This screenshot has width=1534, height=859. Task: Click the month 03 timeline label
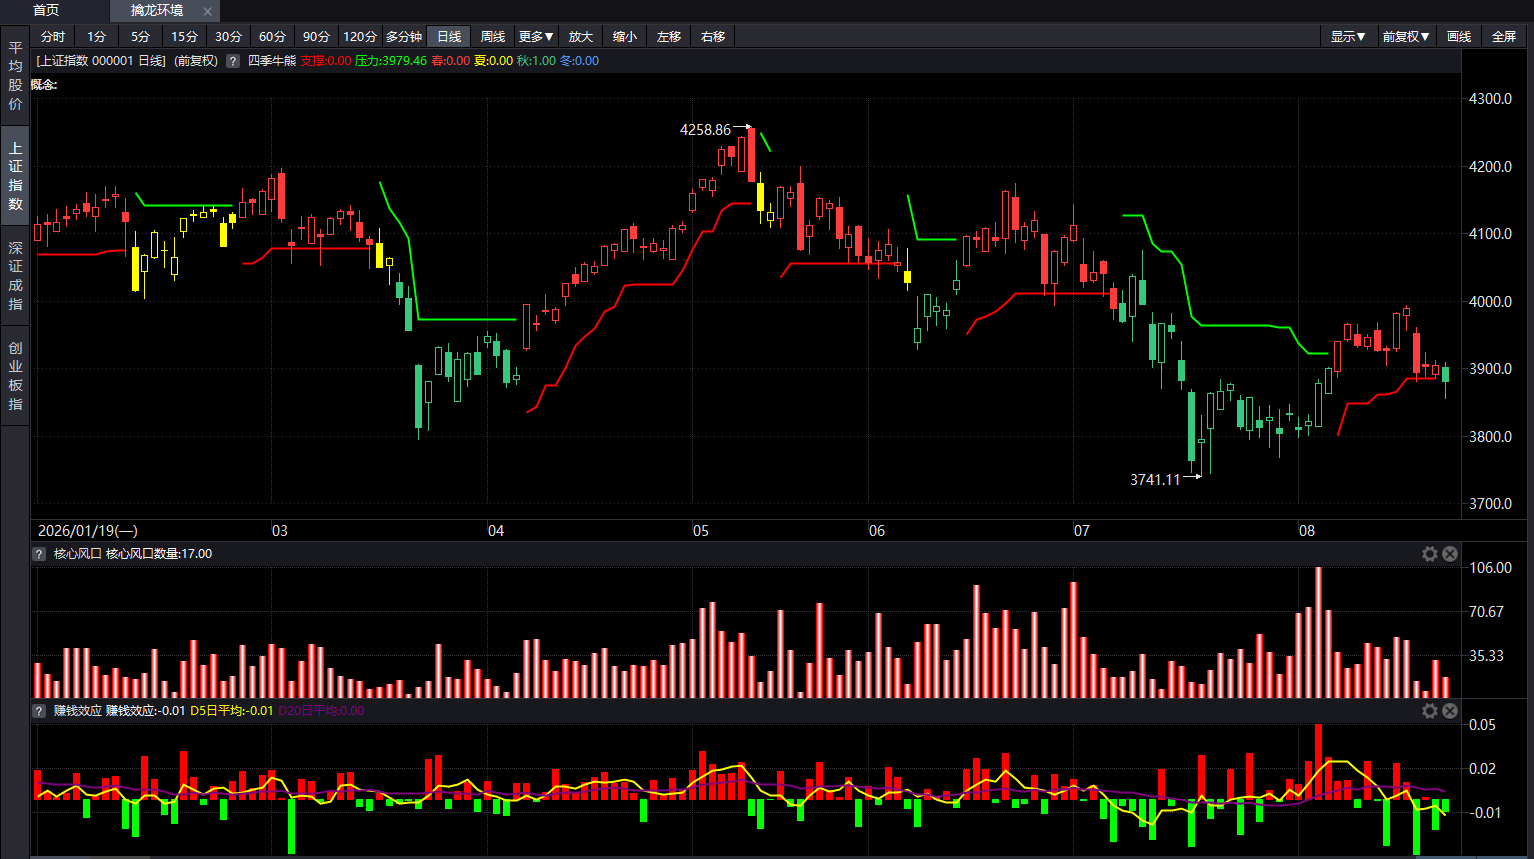pos(280,531)
